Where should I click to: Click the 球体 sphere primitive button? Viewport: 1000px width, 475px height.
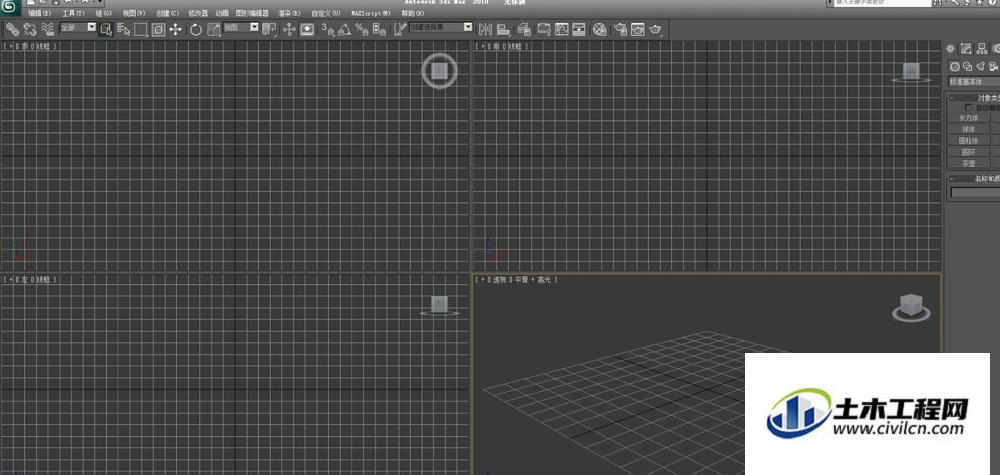coord(969,129)
